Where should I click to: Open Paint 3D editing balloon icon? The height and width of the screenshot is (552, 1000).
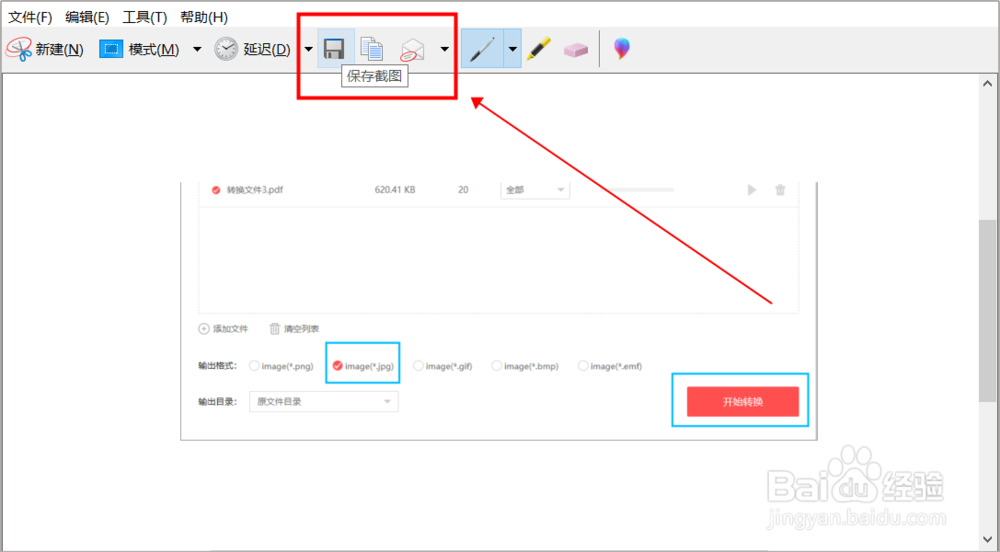[x=621, y=48]
